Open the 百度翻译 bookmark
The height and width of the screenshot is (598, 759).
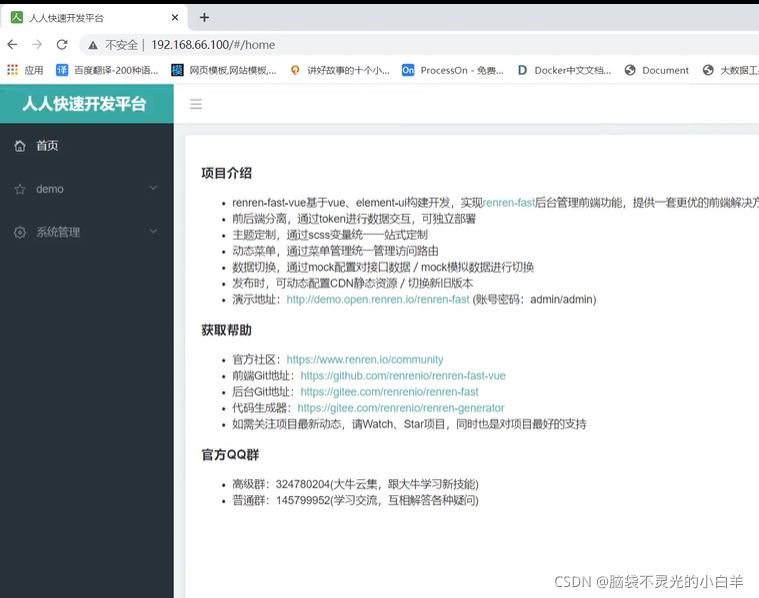pos(107,70)
